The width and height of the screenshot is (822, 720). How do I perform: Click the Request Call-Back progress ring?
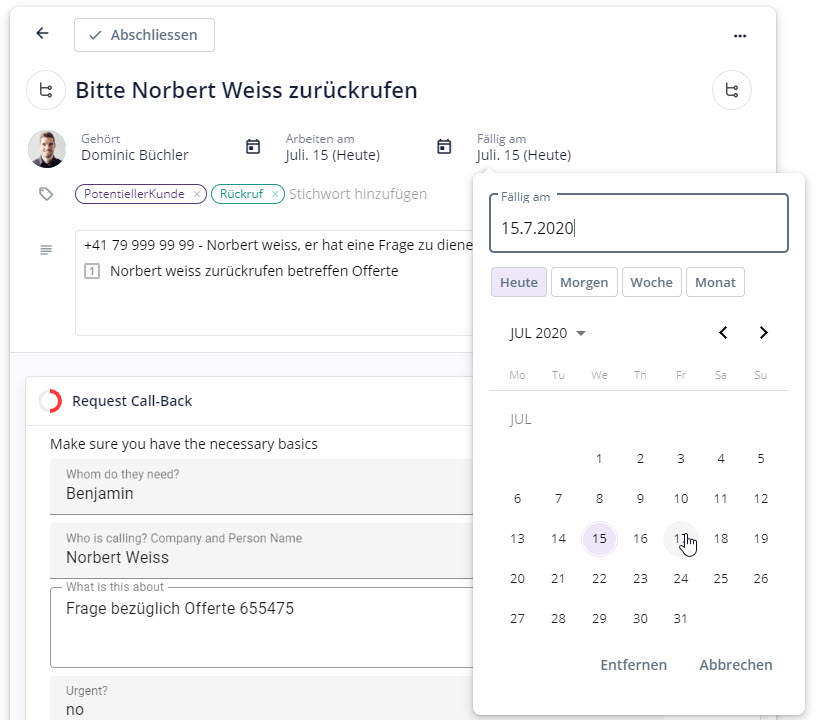point(50,401)
